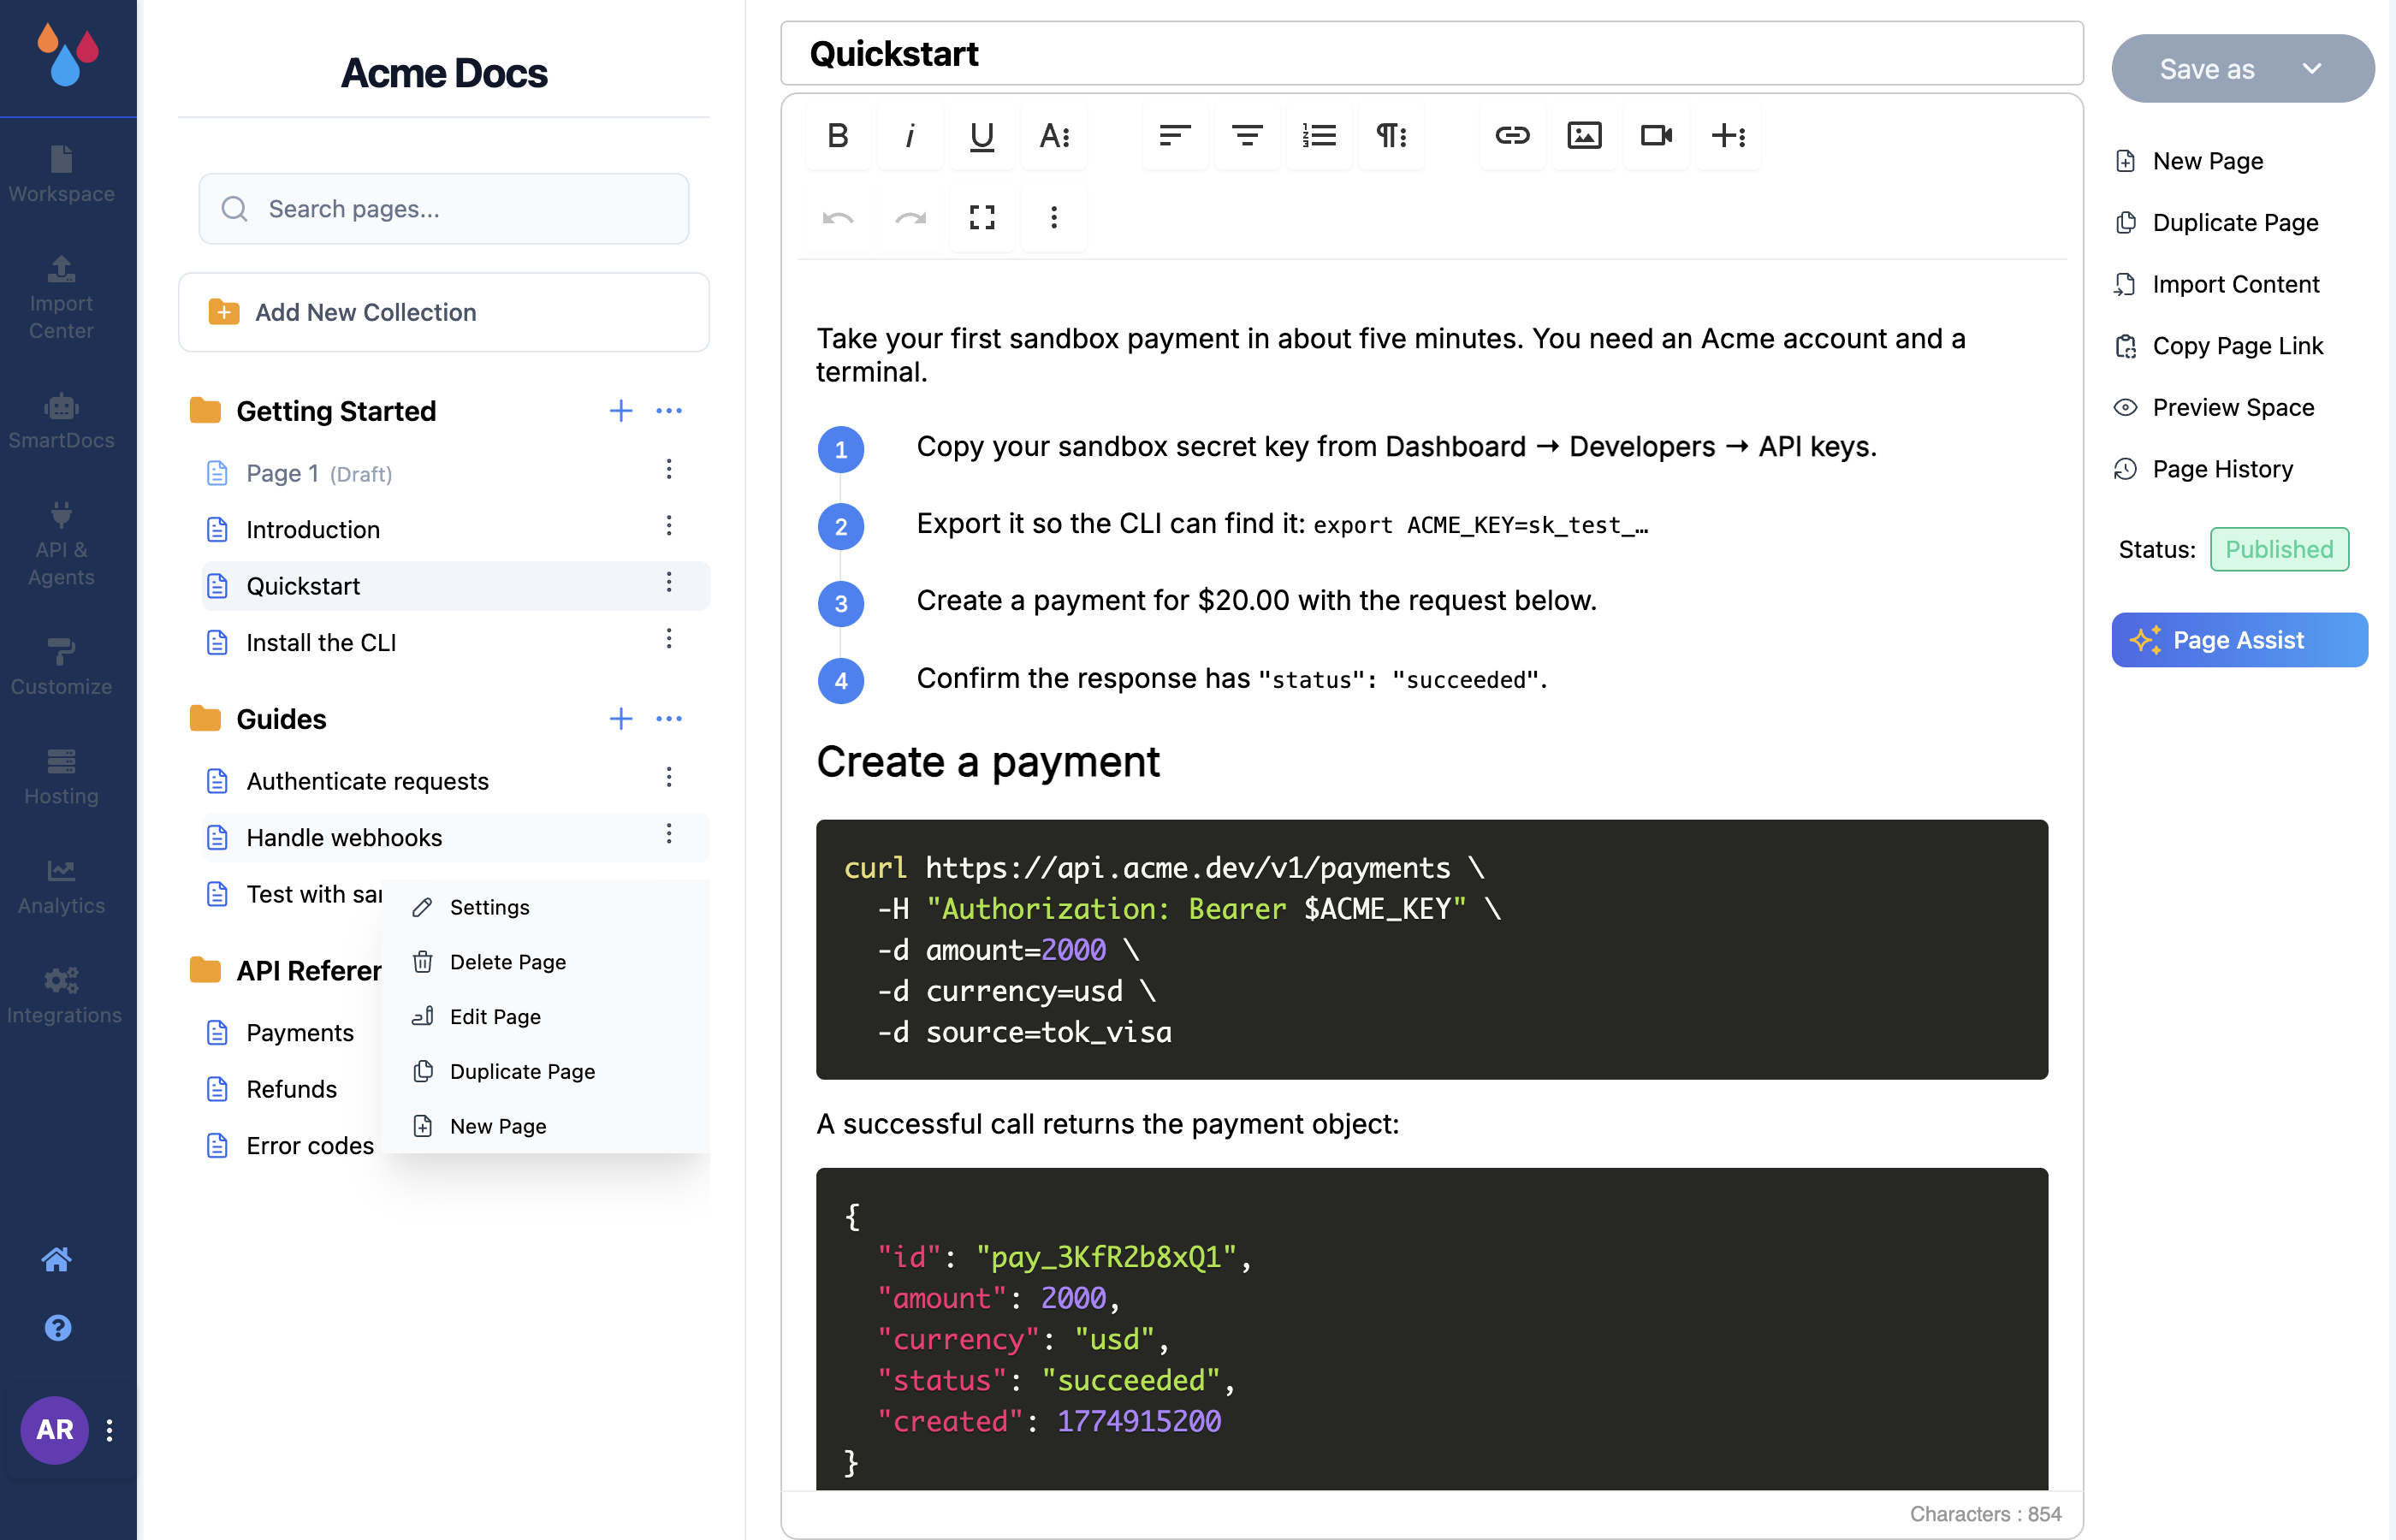This screenshot has width=2396, height=1540.
Task: Open the help question-mark icon
Action: point(58,1328)
